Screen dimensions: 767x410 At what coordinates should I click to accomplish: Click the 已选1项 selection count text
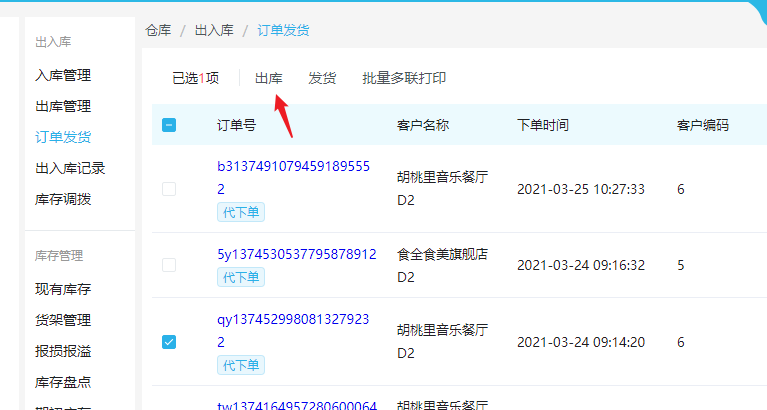[x=196, y=78]
